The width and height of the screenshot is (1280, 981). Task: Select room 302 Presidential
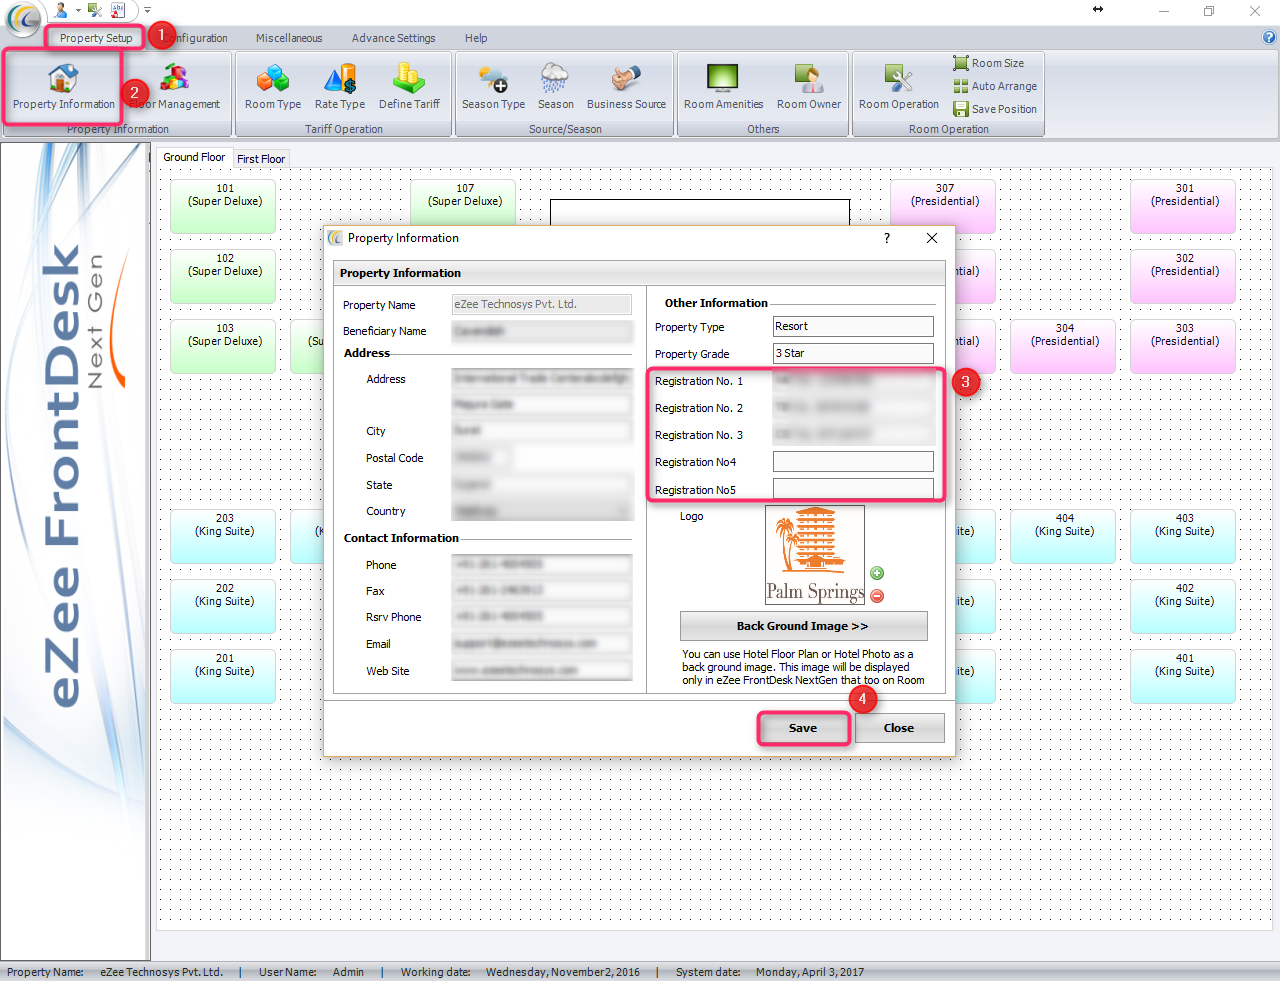pyautogui.click(x=1183, y=276)
